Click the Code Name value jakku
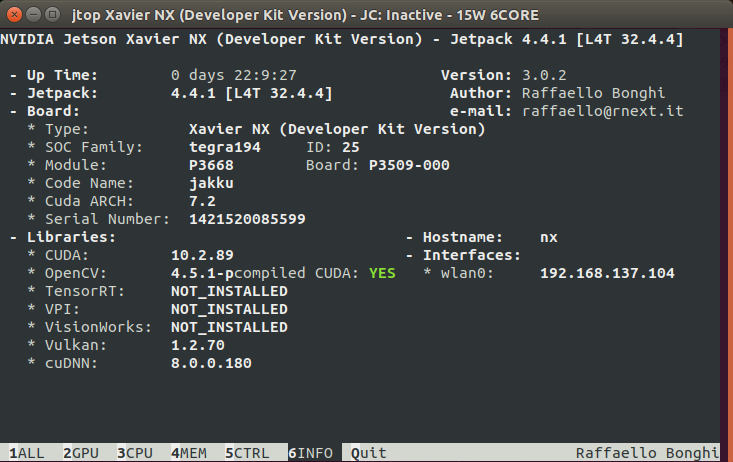The width and height of the screenshot is (733, 462). [211, 183]
